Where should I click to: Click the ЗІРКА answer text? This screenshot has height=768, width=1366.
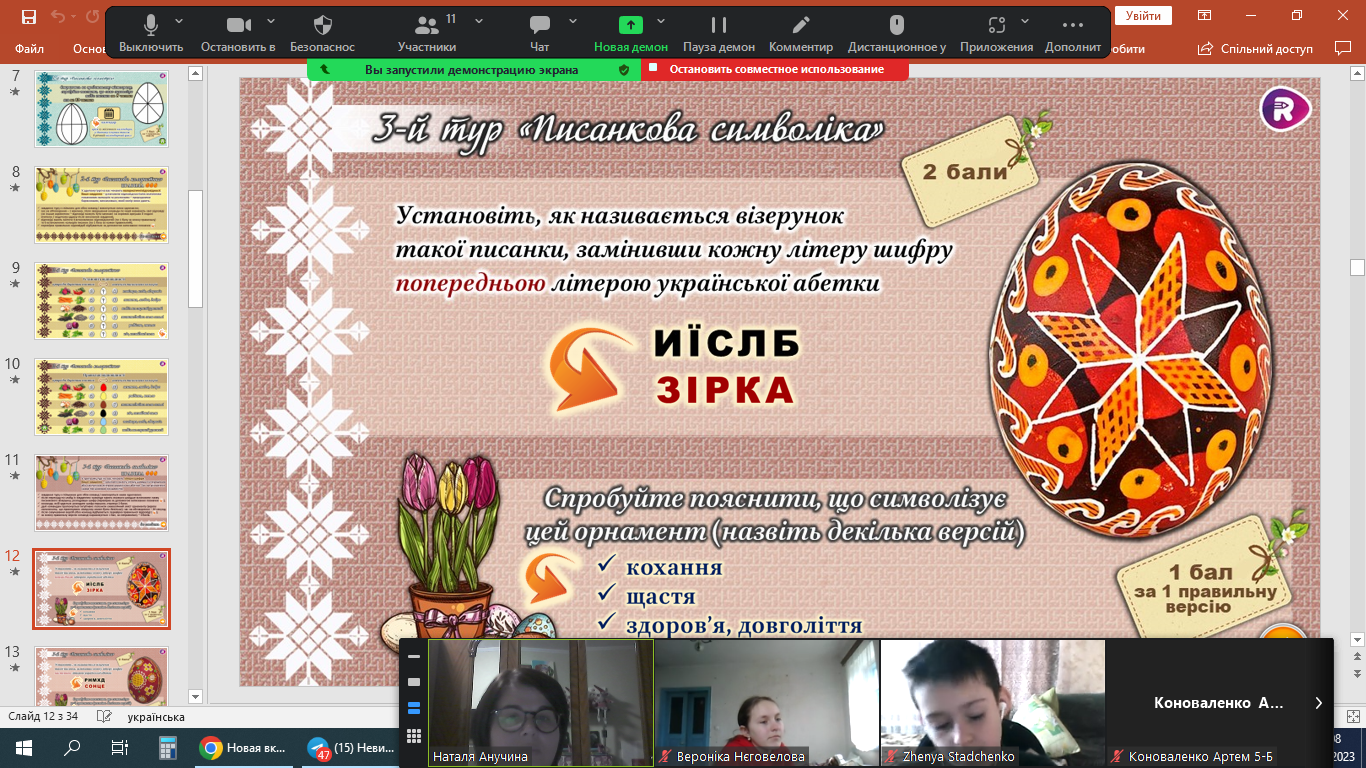[x=725, y=390]
